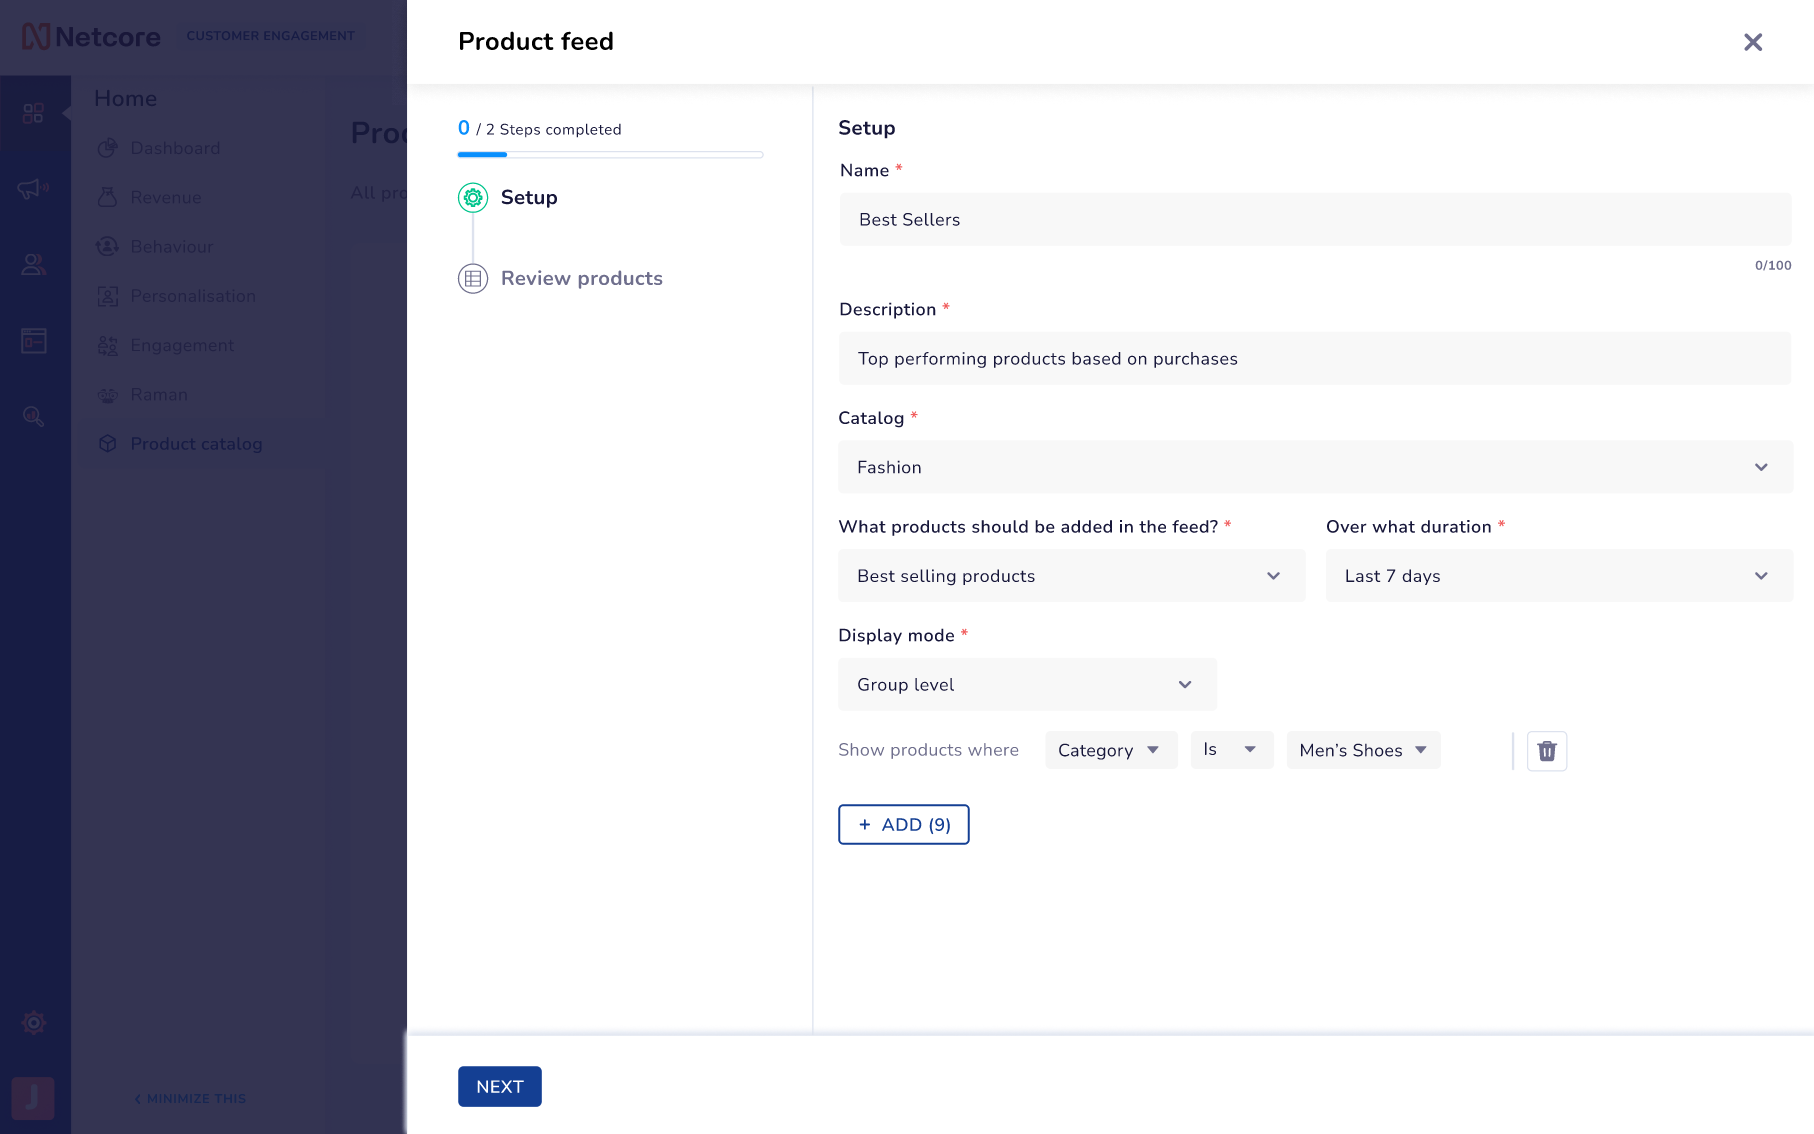Screen dimensions: 1814x1134
Task: Open the audience users icon in sidebar
Action: 33,265
